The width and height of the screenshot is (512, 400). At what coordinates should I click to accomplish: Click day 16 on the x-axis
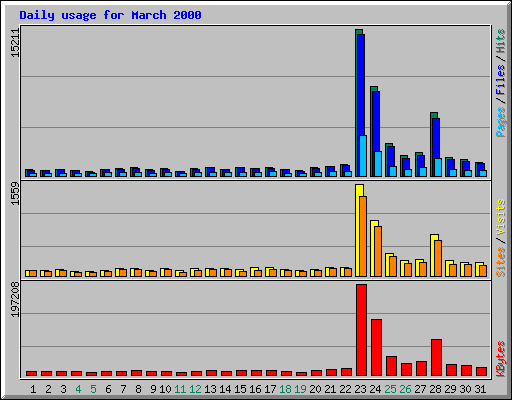click(x=255, y=389)
